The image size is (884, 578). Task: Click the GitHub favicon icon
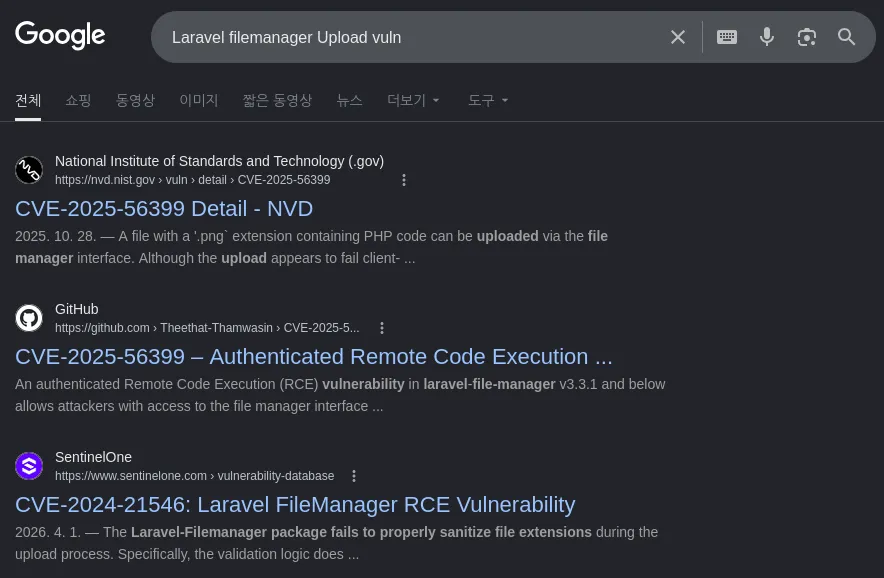tap(29, 318)
